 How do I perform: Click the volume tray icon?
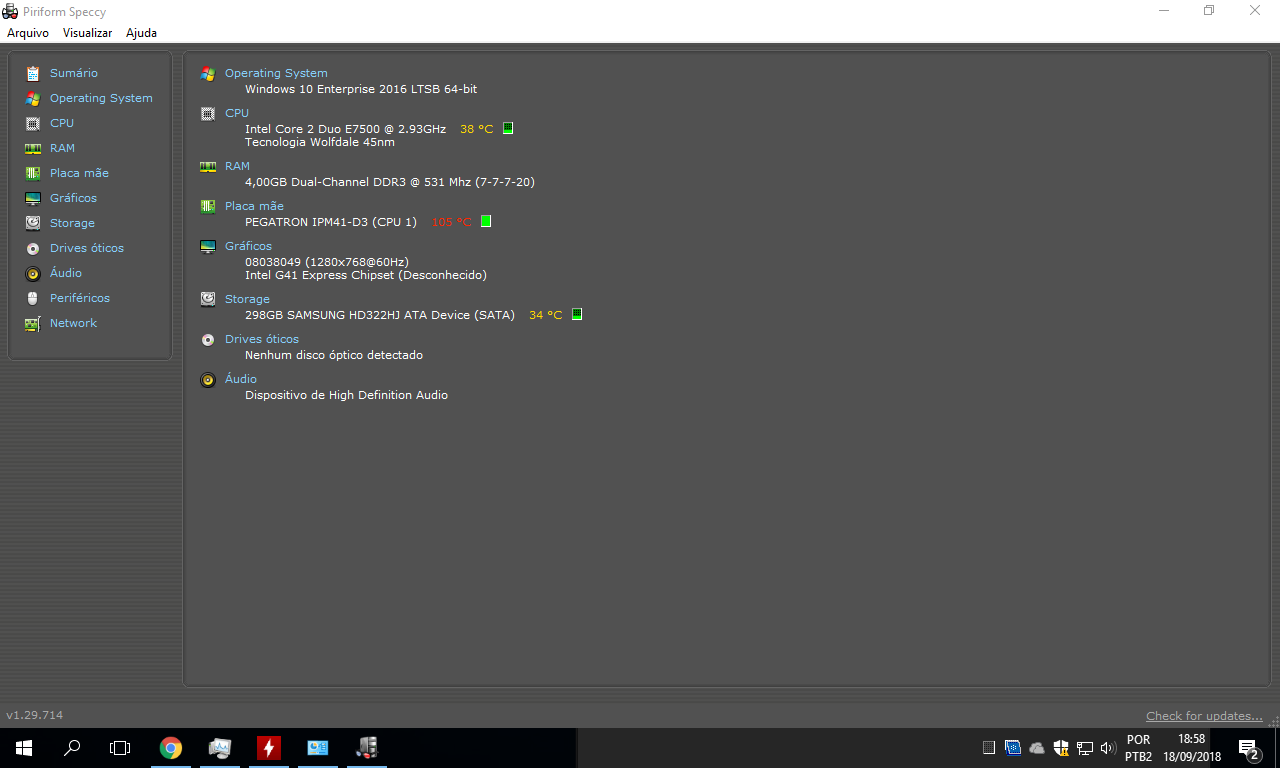[x=1107, y=748]
